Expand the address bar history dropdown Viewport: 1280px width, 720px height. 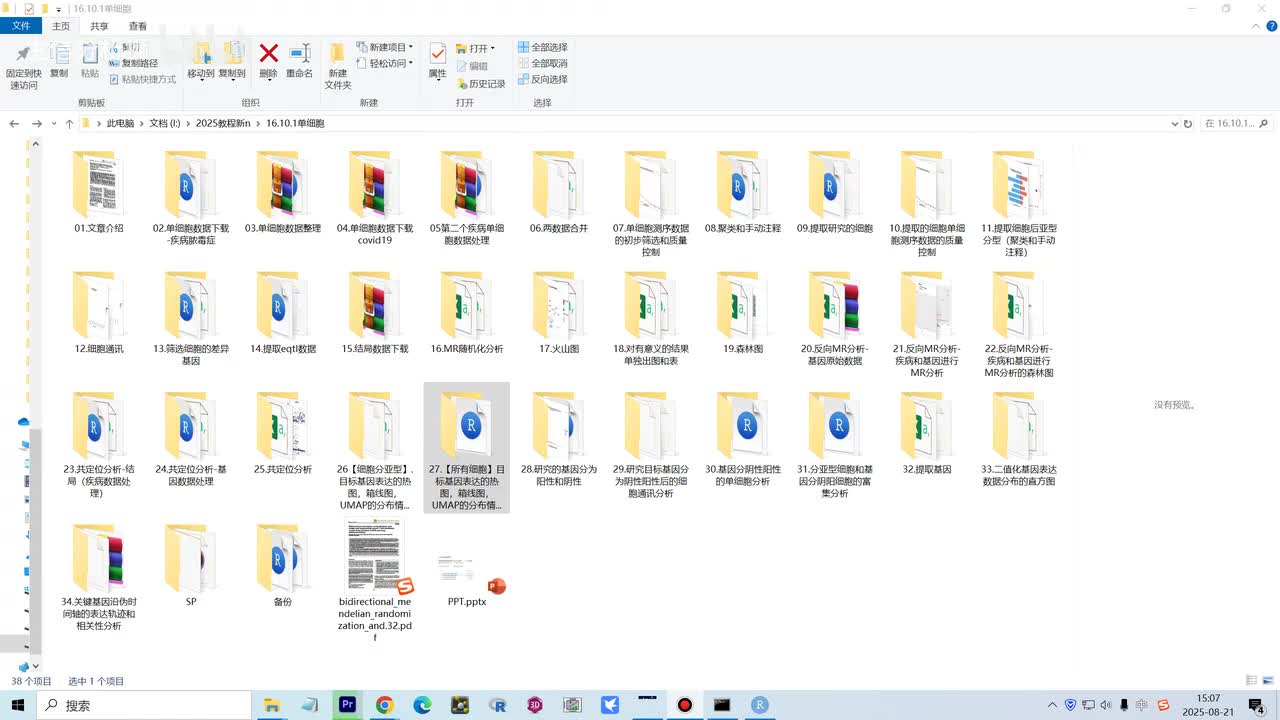[1174, 124]
